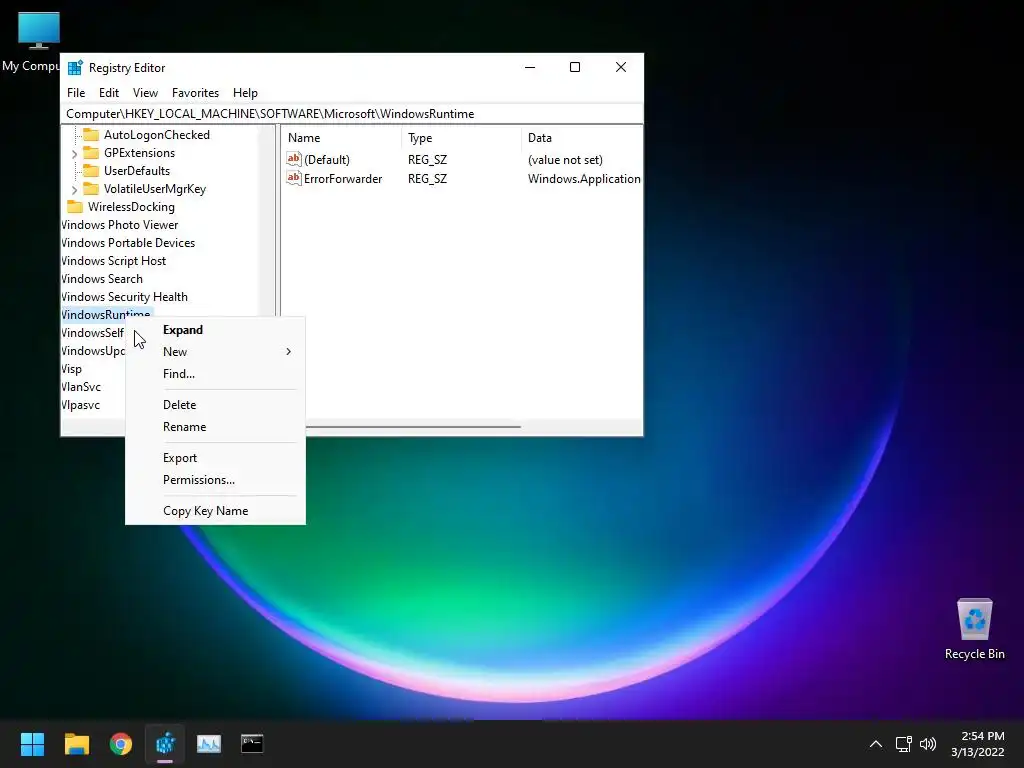Select the (Default) value row
This screenshot has width=1024, height=768.
coord(462,159)
